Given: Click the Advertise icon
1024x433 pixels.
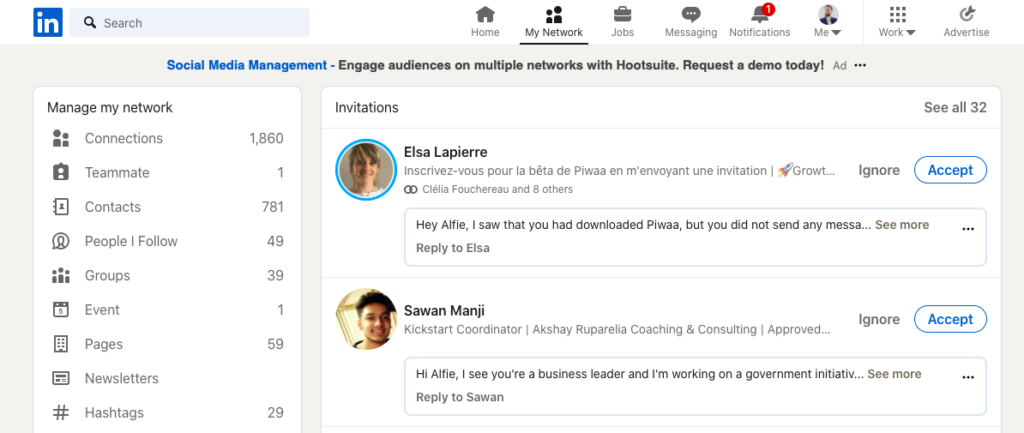Looking at the screenshot, I should [x=966, y=14].
